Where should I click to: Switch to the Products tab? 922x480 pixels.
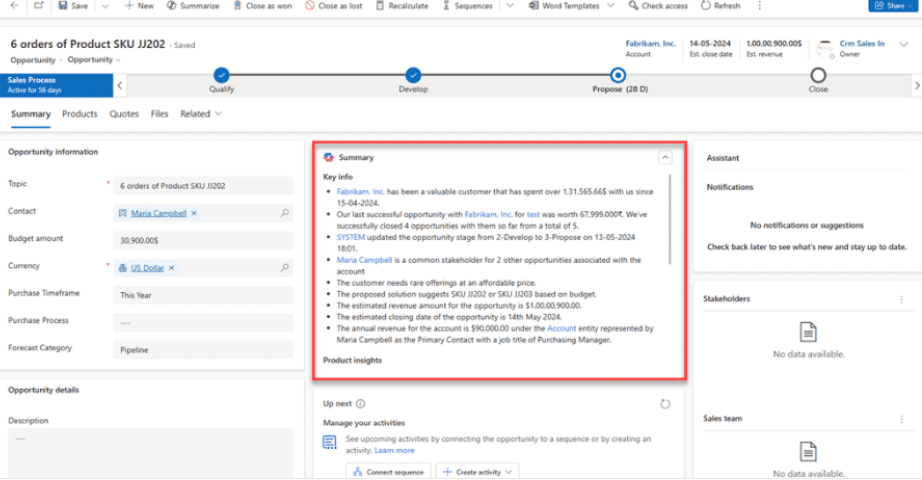coord(79,114)
